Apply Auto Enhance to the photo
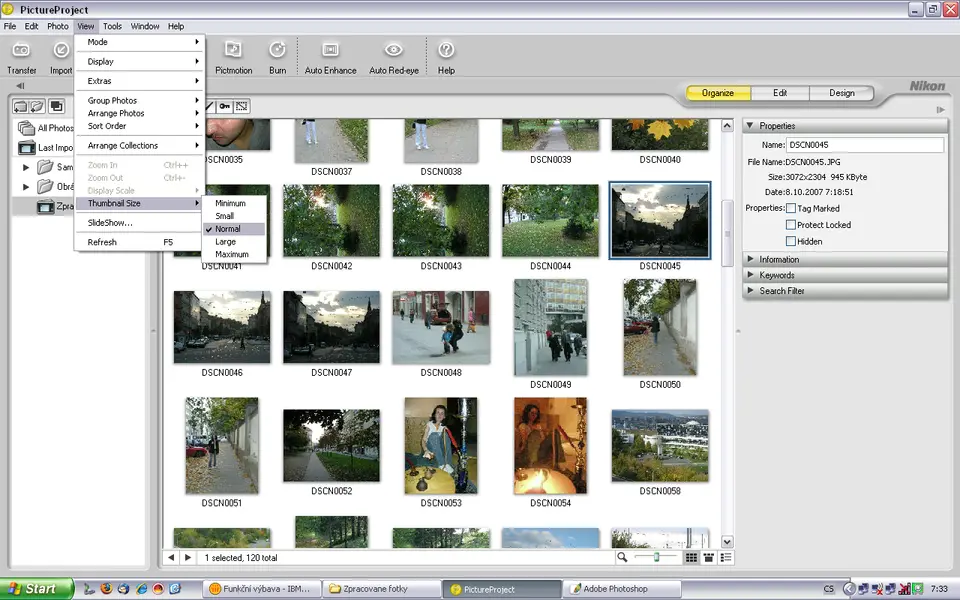 click(330, 51)
